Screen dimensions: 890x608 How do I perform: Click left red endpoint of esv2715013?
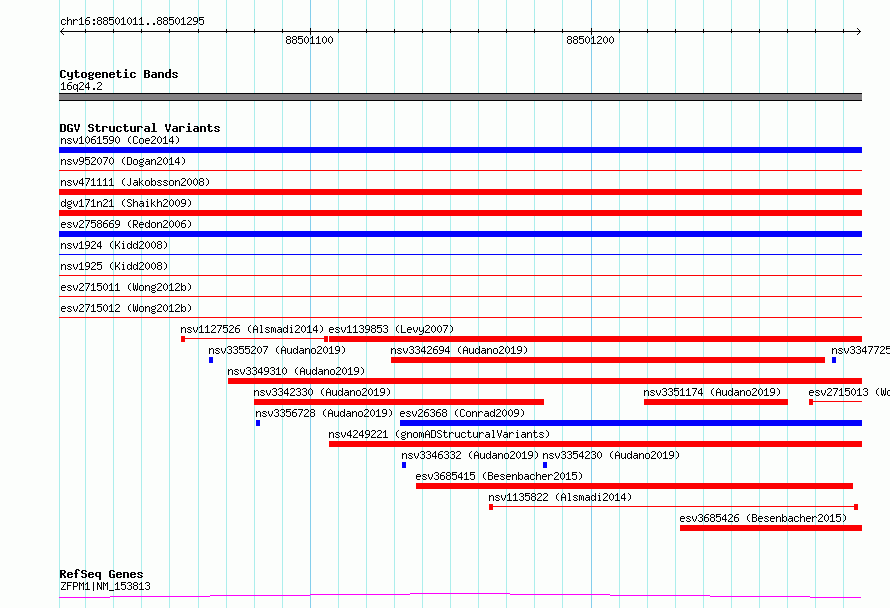pos(811,402)
